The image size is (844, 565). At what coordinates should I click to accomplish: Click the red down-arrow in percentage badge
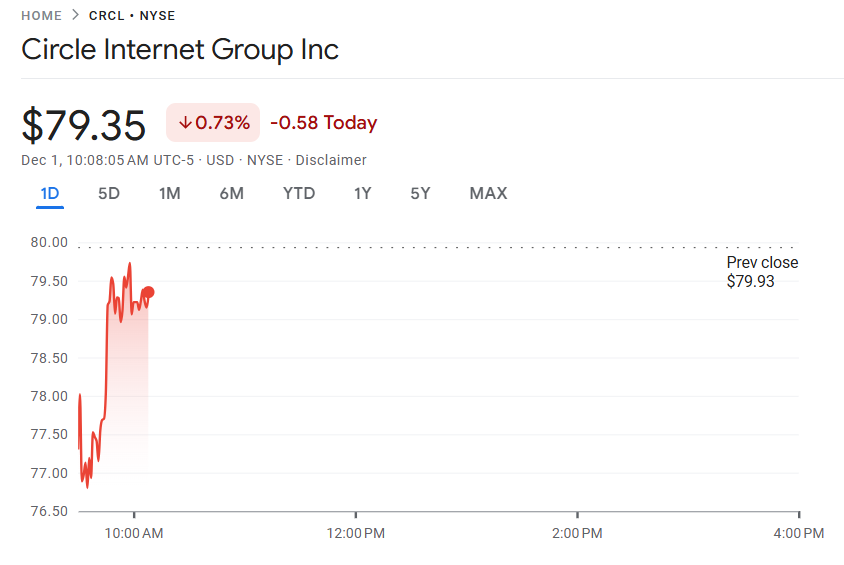click(185, 123)
